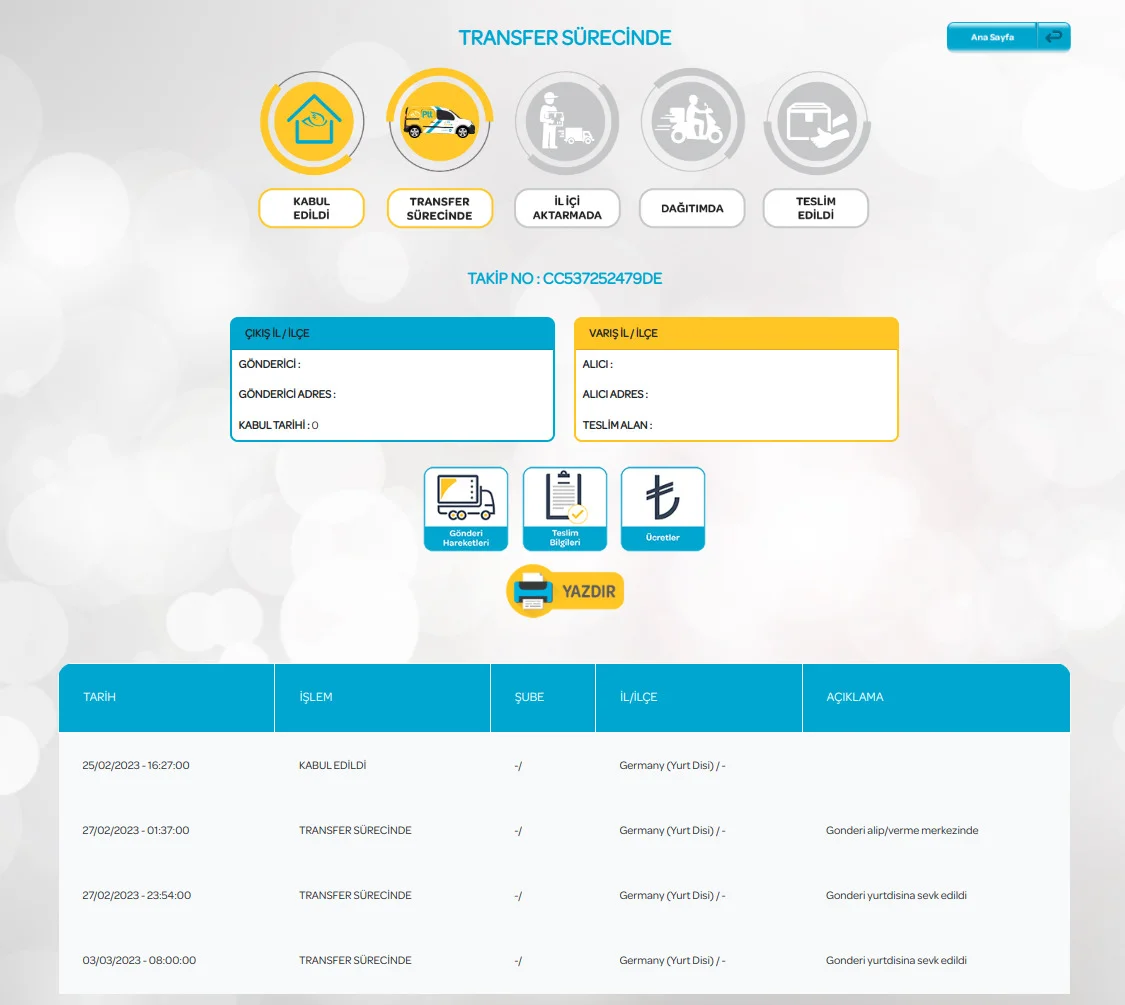
Task: Click the Varış İl / İlçe panel header
Action: (736, 333)
